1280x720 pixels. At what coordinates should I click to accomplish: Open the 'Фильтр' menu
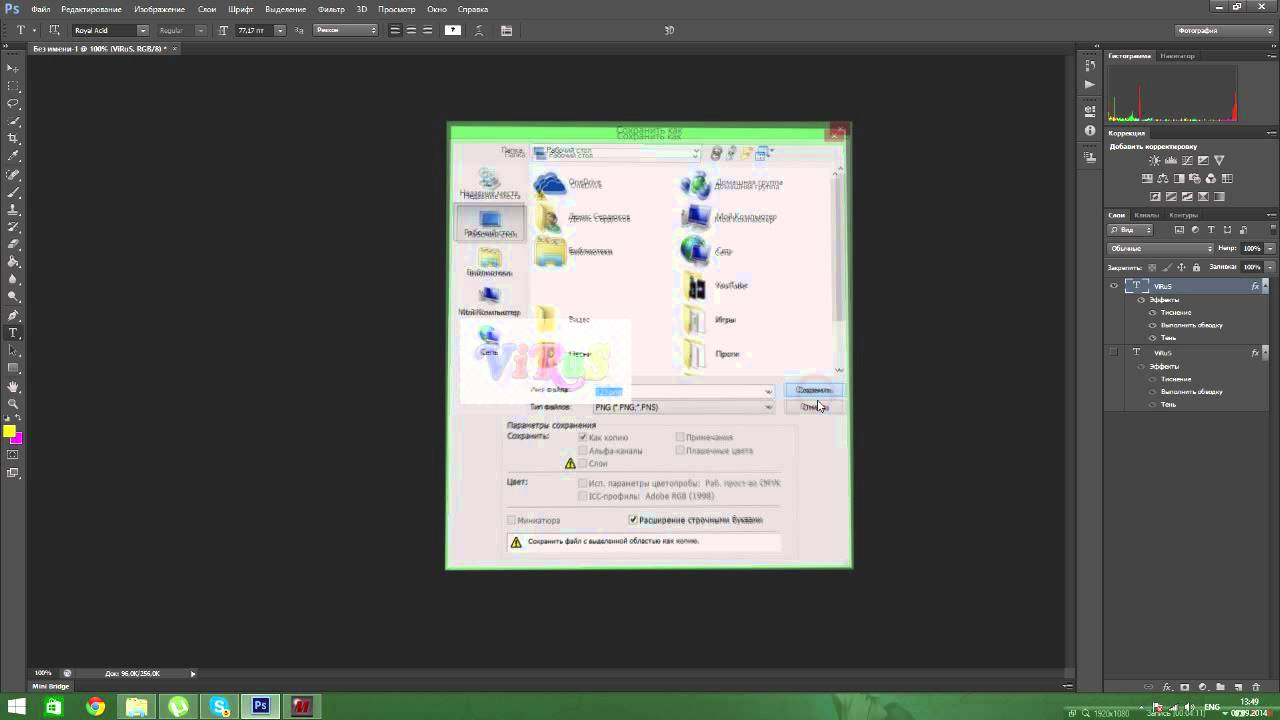coord(331,9)
